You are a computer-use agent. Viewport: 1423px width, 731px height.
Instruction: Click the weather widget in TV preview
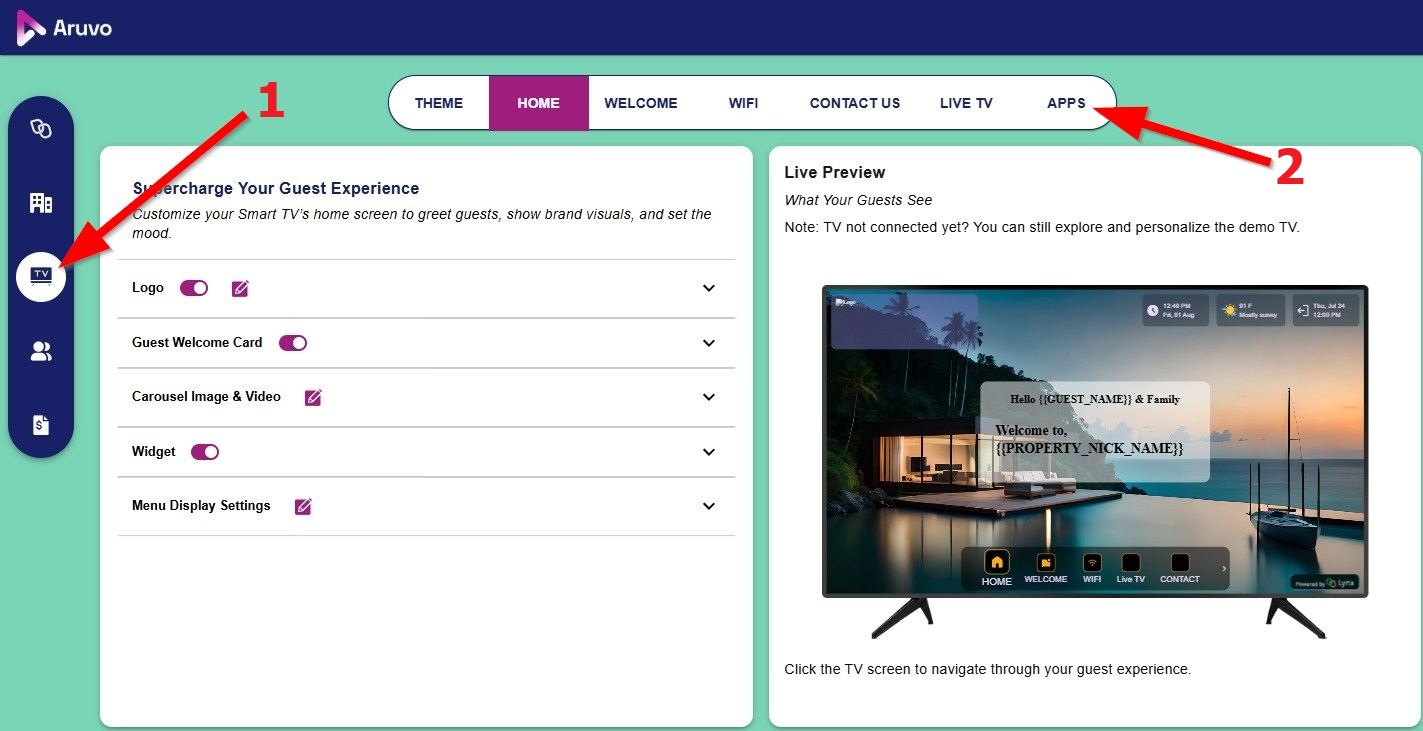click(x=1250, y=310)
